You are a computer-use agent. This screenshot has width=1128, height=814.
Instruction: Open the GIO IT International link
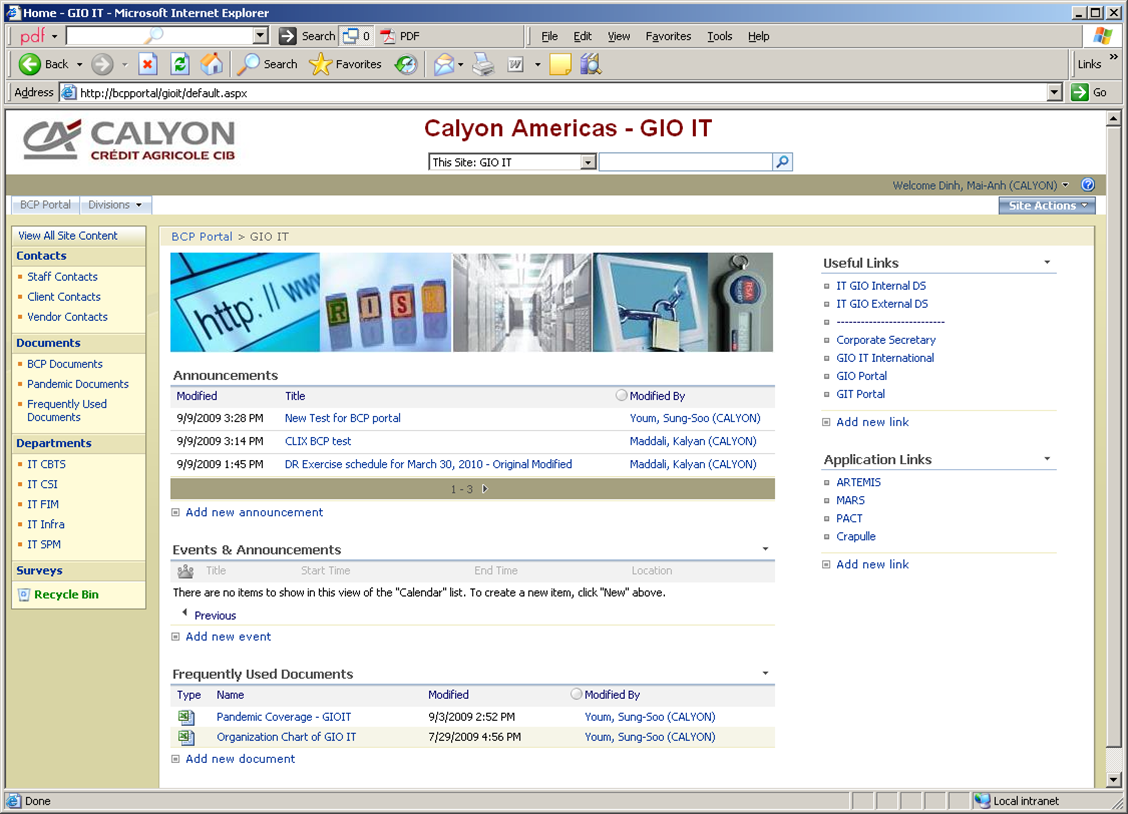[x=885, y=358]
